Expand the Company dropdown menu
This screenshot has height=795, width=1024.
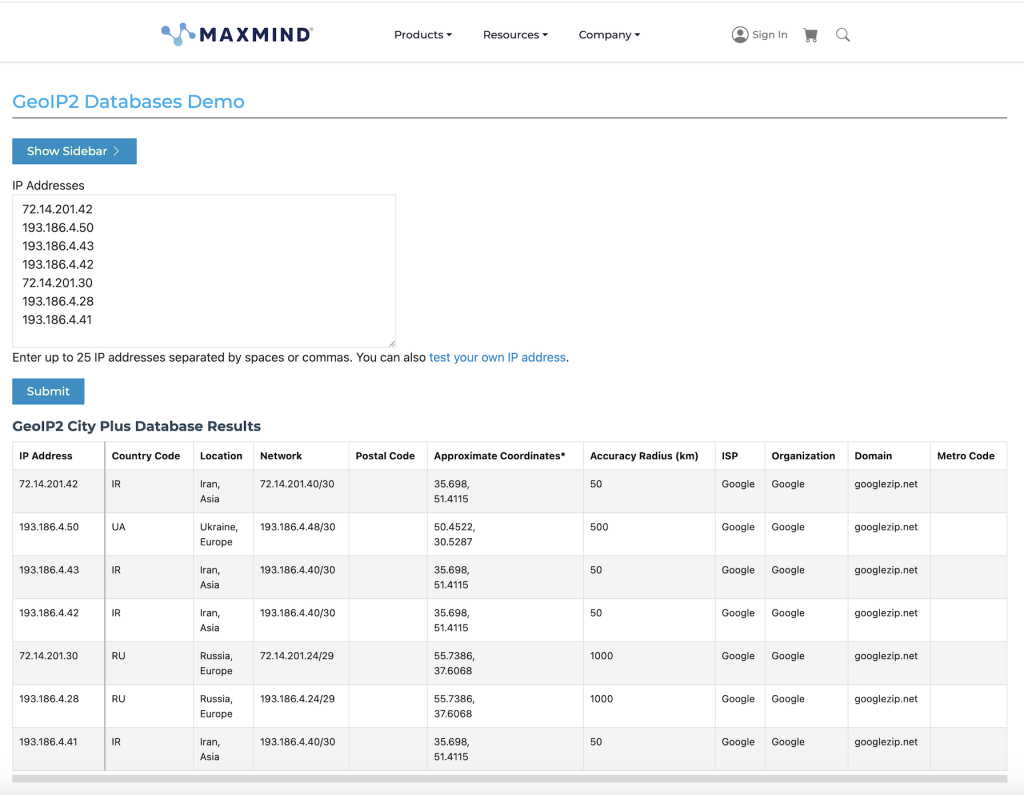(608, 35)
